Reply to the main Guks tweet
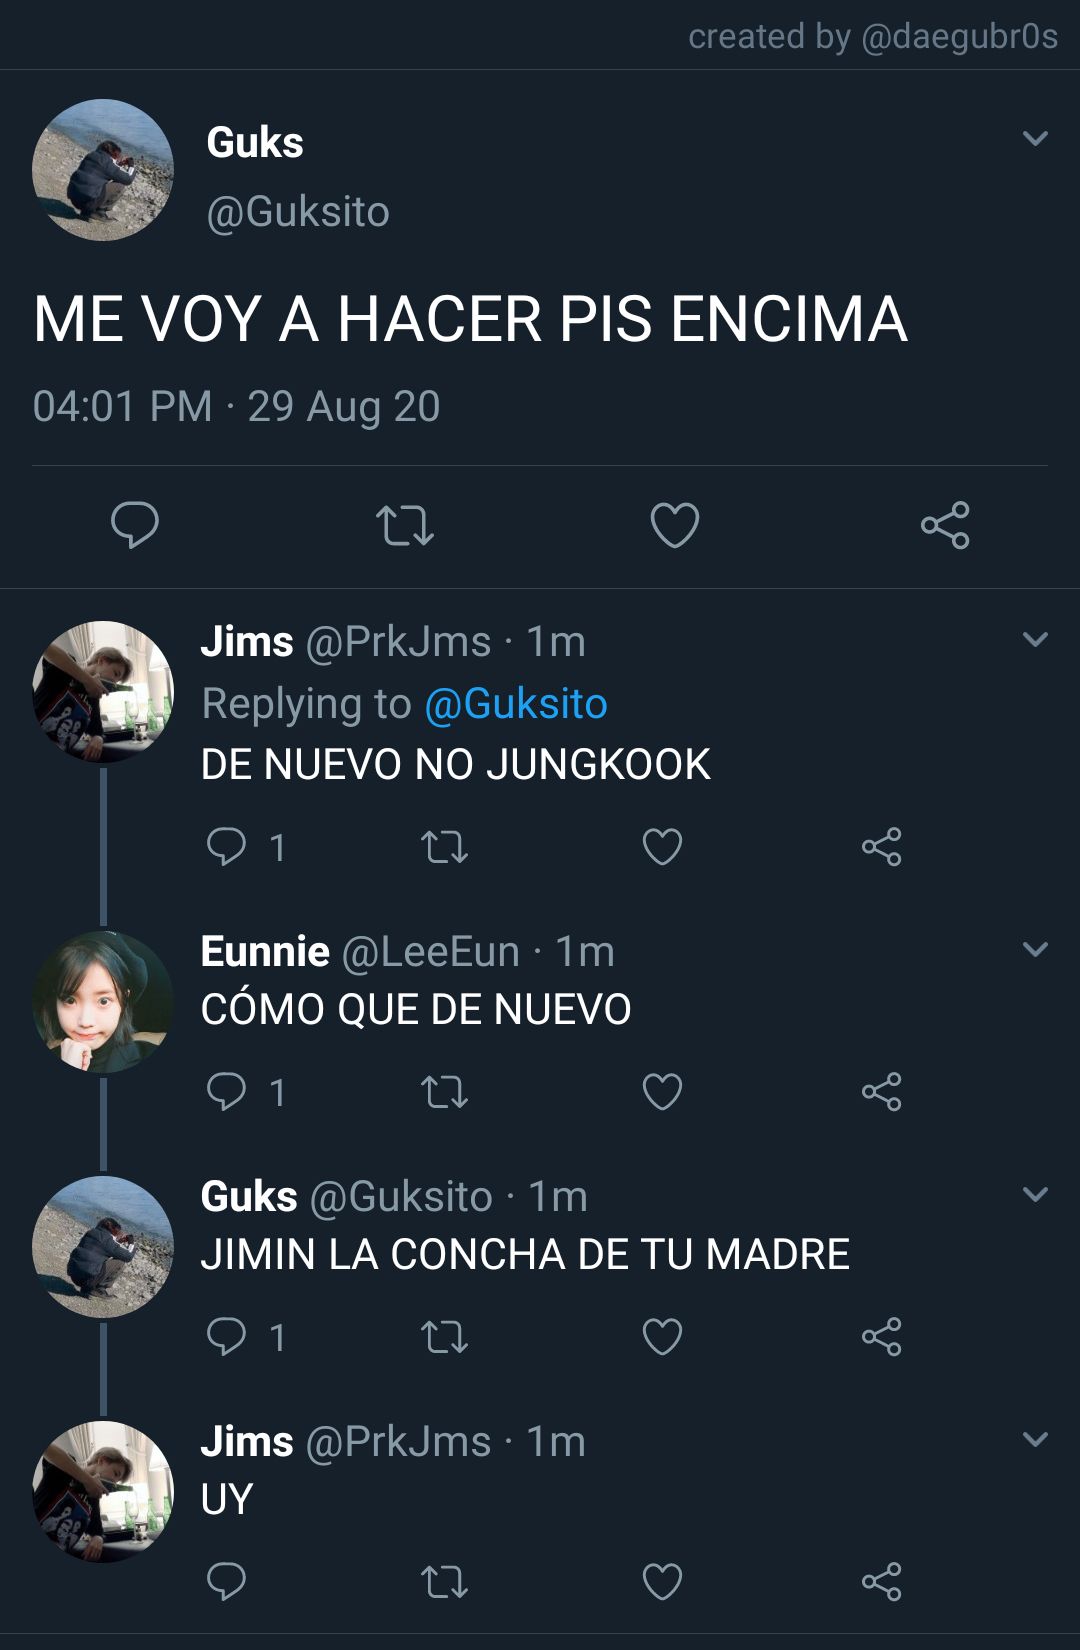1080x1650 pixels. pos(135,525)
